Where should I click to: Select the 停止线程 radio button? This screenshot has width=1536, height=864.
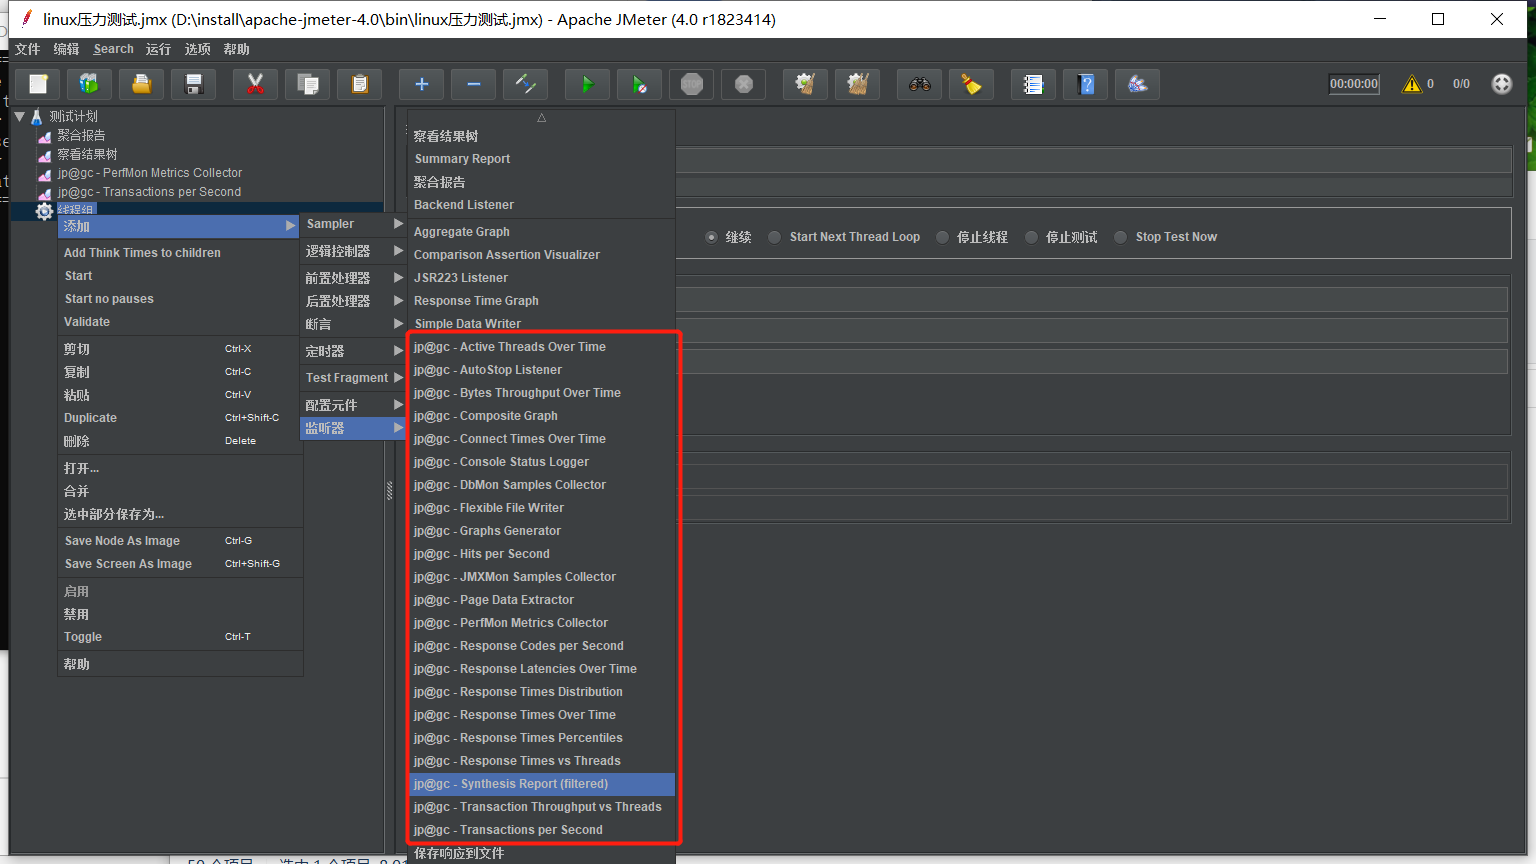pos(942,237)
